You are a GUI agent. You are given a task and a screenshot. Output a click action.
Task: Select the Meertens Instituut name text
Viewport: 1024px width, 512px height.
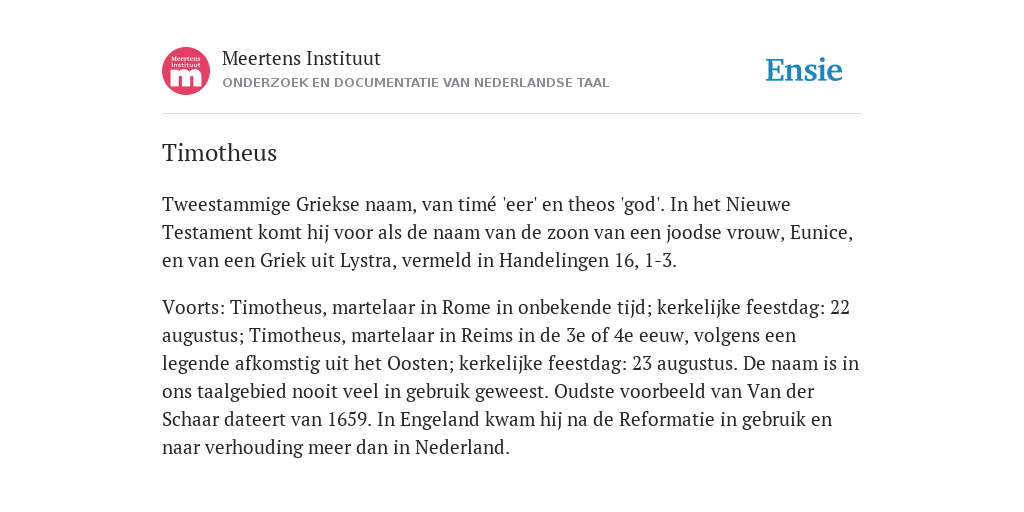coord(301,58)
